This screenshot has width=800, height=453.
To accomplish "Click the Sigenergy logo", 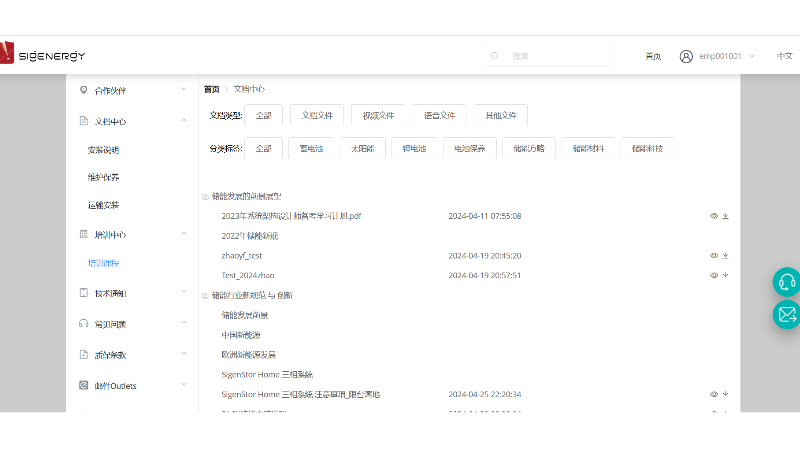I will 43,54.
